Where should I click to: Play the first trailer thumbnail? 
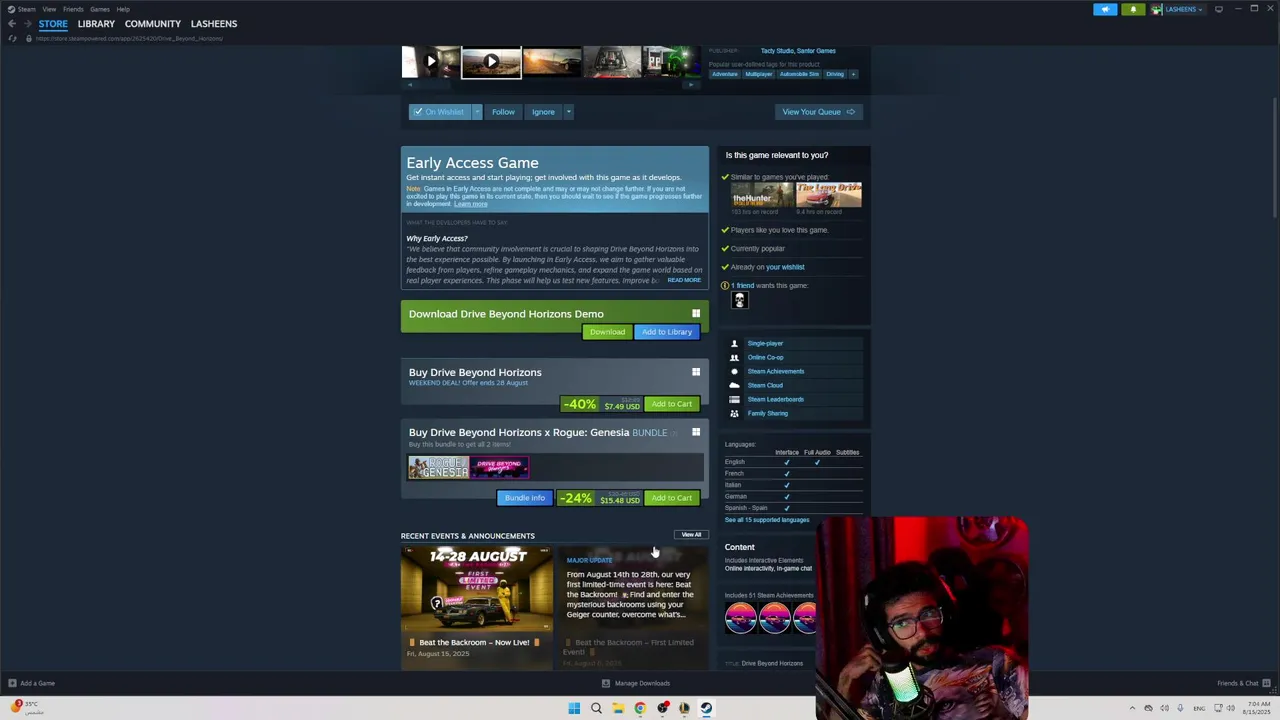431,62
